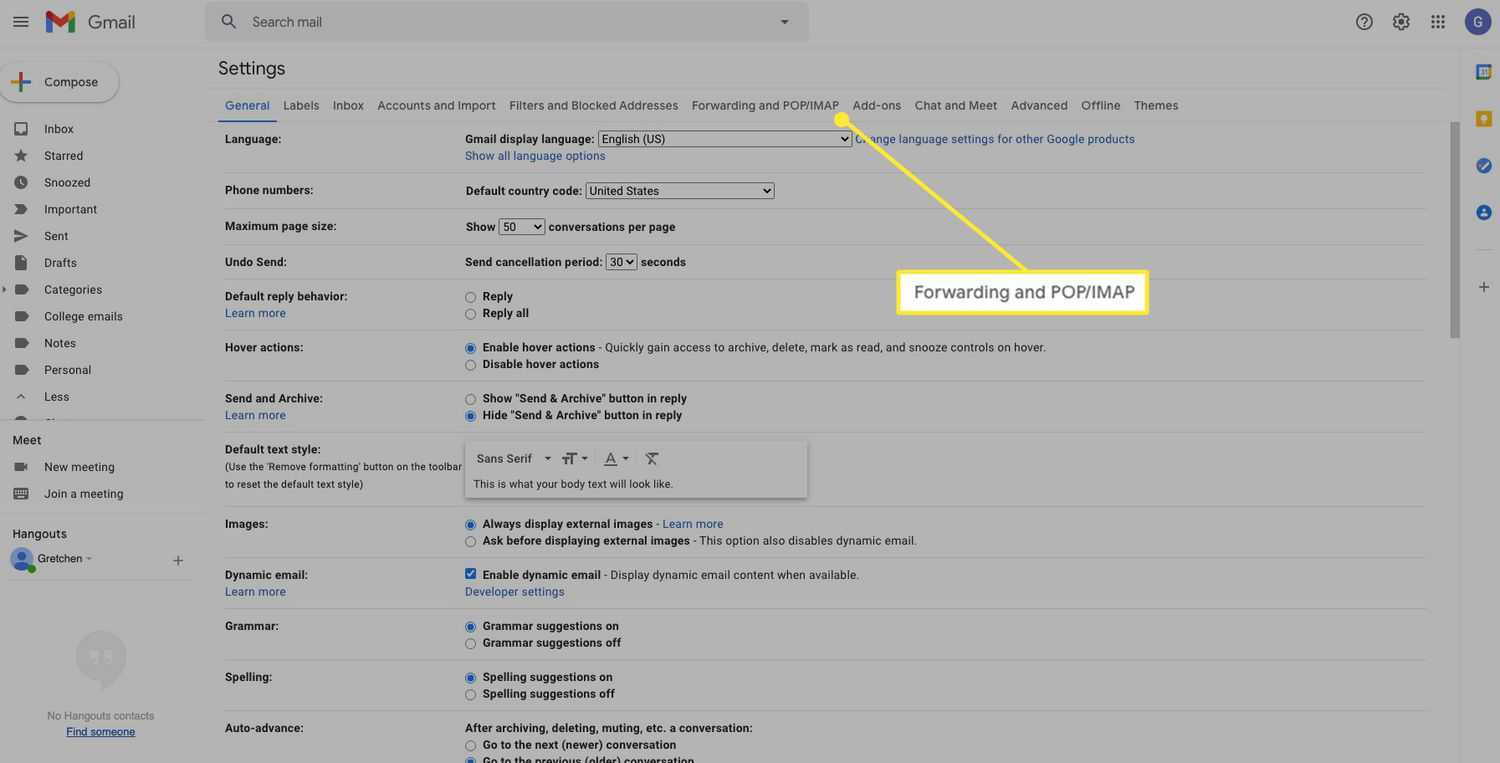Open the main menu hamburger icon

pos(20,21)
